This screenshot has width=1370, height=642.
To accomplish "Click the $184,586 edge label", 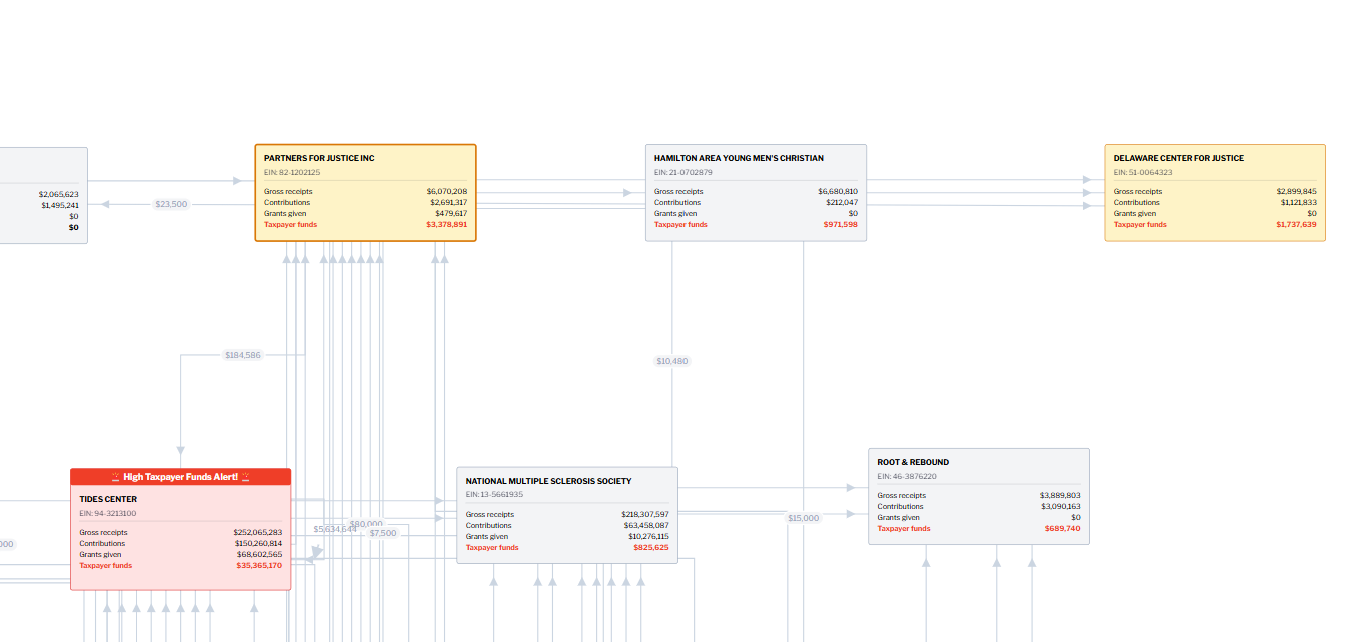I will pyautogui.click(x=243, y=355).
